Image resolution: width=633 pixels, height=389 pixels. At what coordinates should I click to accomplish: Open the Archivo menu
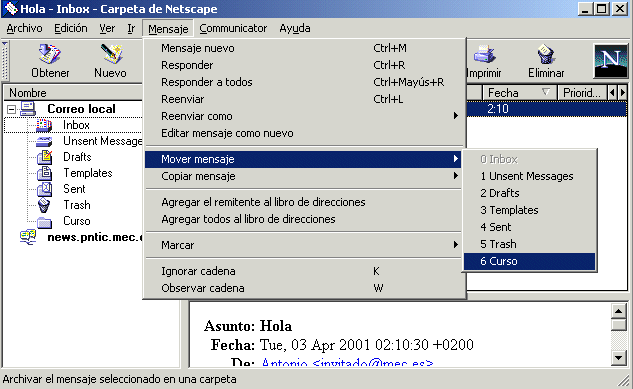point(24,28)
